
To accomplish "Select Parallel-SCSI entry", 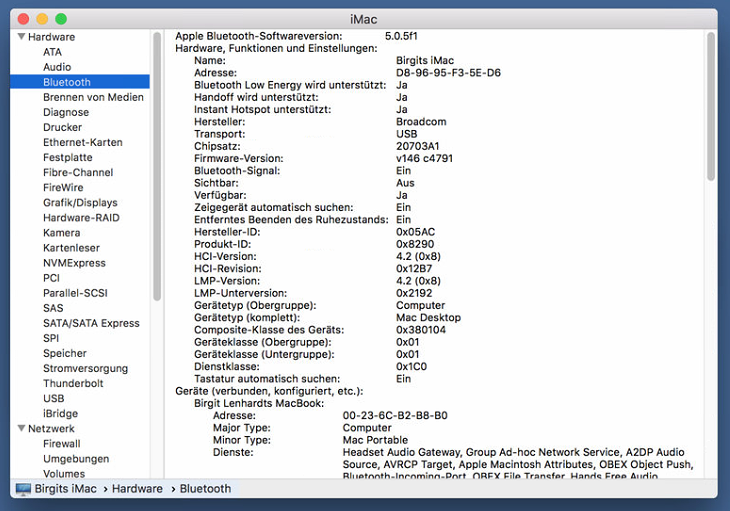I will pos(75,293).
